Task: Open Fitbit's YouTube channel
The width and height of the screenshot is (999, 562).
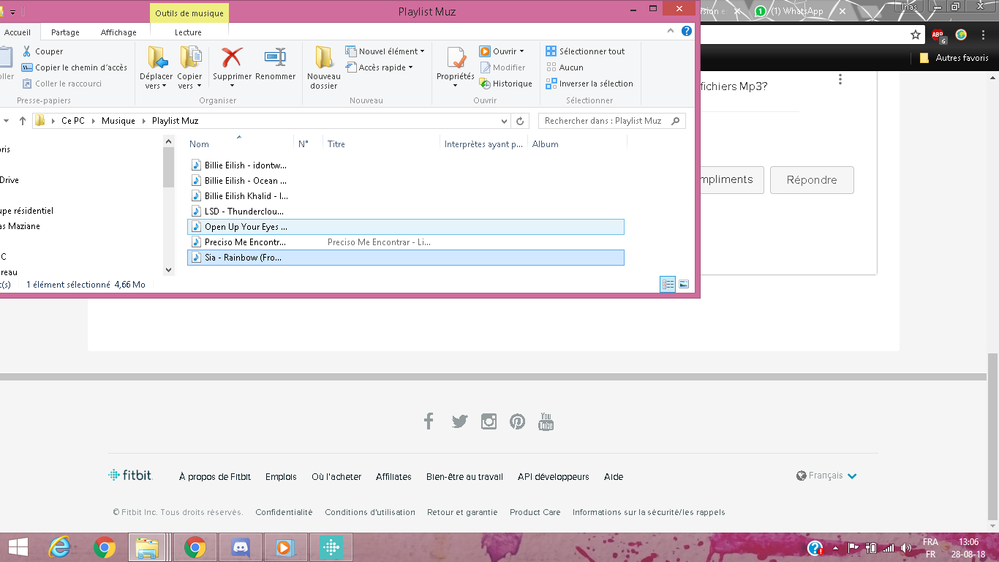Action: tap(546, 421)
